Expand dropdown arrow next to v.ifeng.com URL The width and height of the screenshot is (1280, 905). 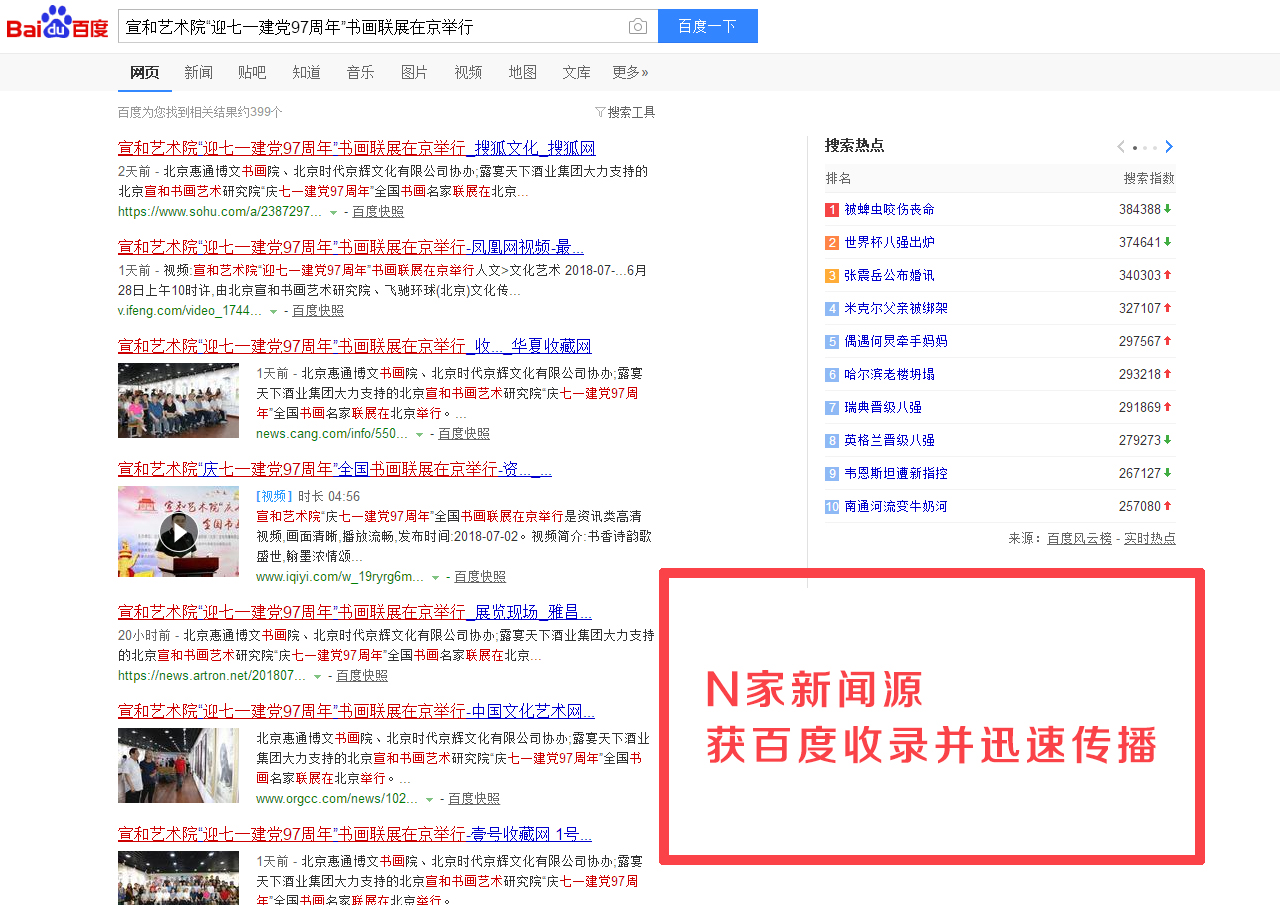pyautogui.click(x=273, y=311)
